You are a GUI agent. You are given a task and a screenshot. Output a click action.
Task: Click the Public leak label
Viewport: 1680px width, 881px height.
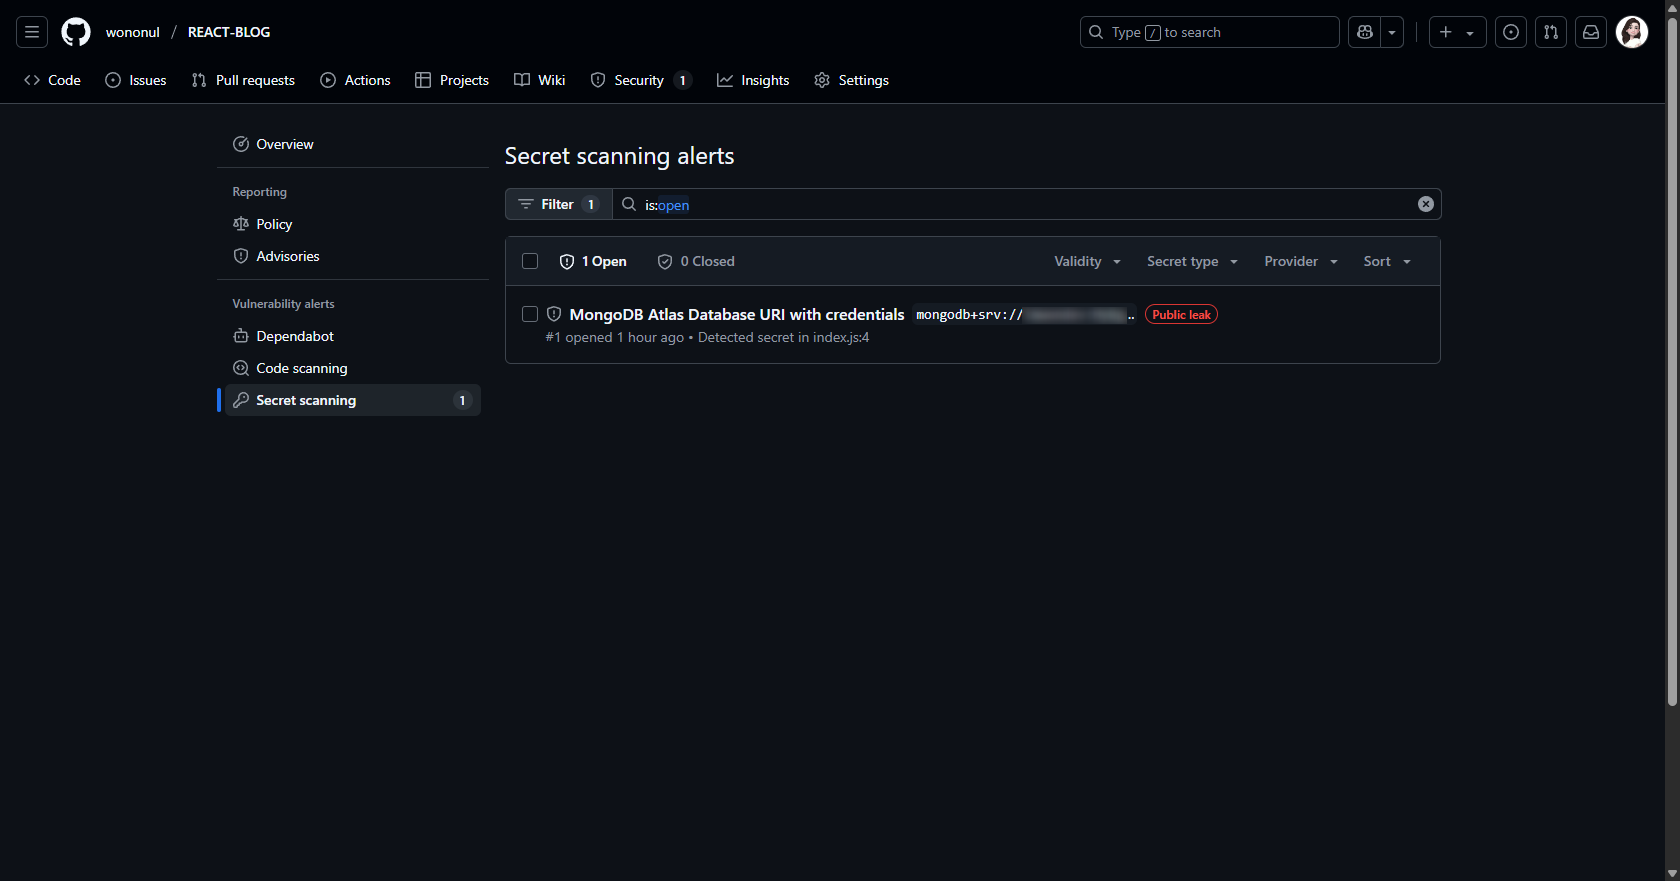click(1181, 314)
